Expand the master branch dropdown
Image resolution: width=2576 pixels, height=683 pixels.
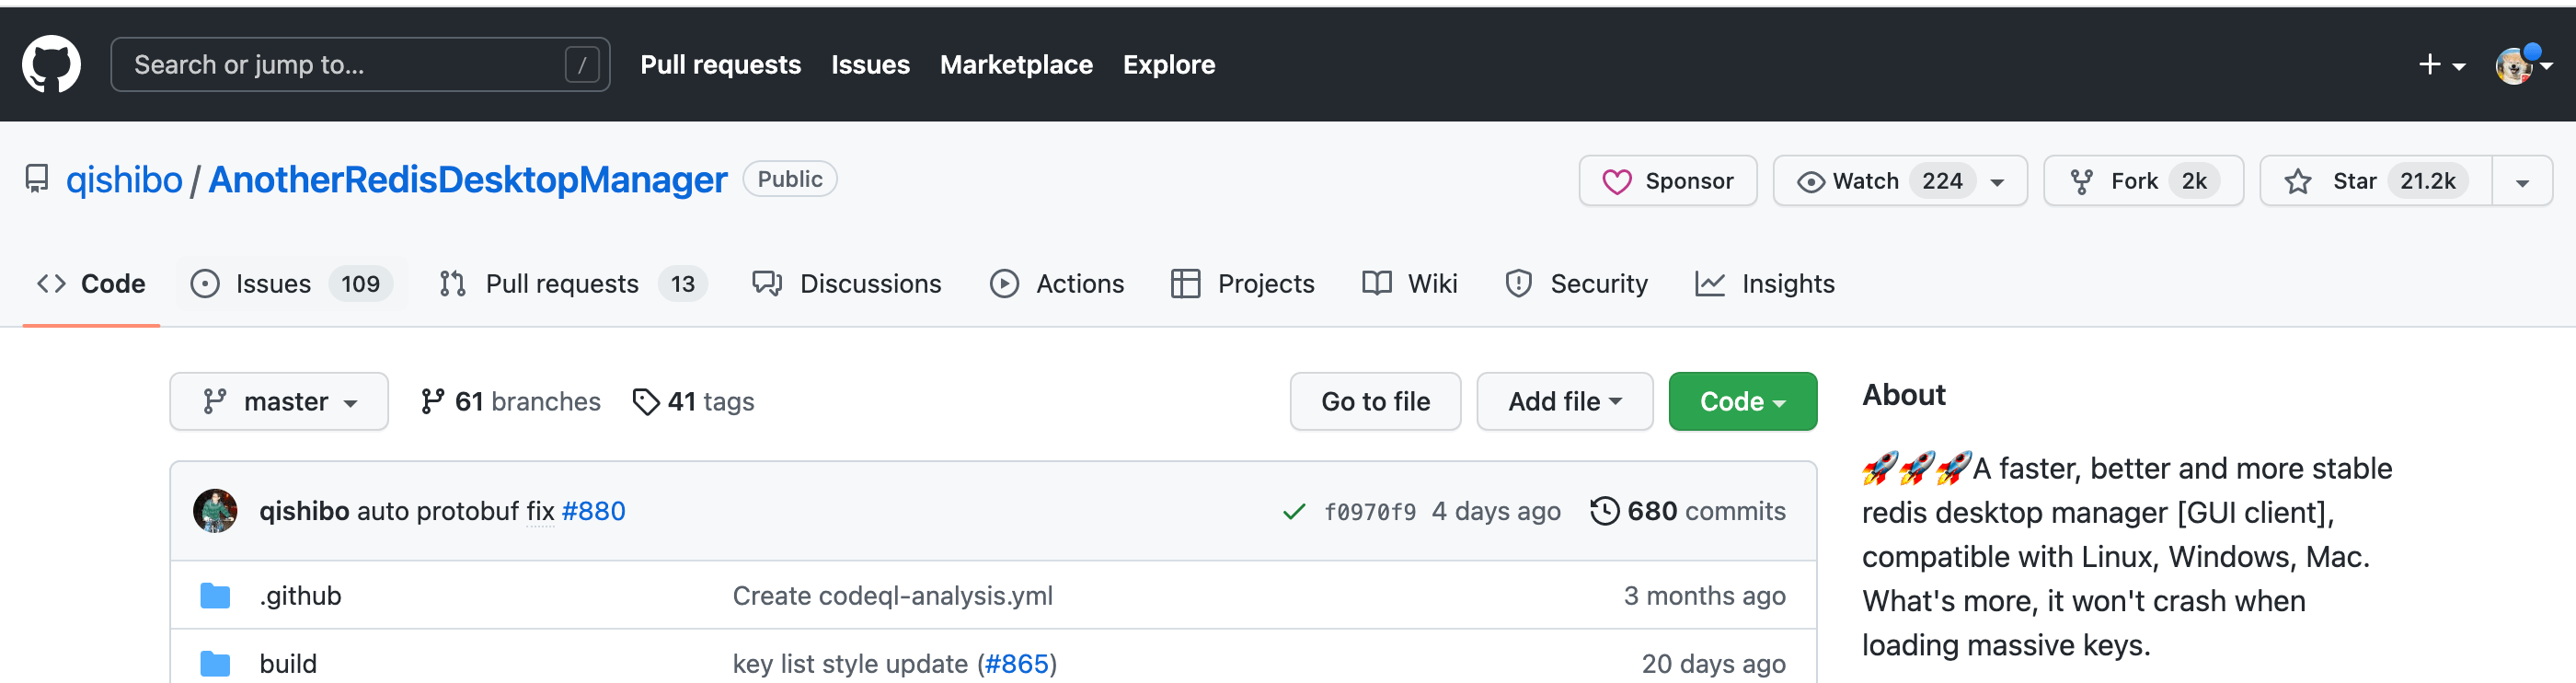[279, 402]
